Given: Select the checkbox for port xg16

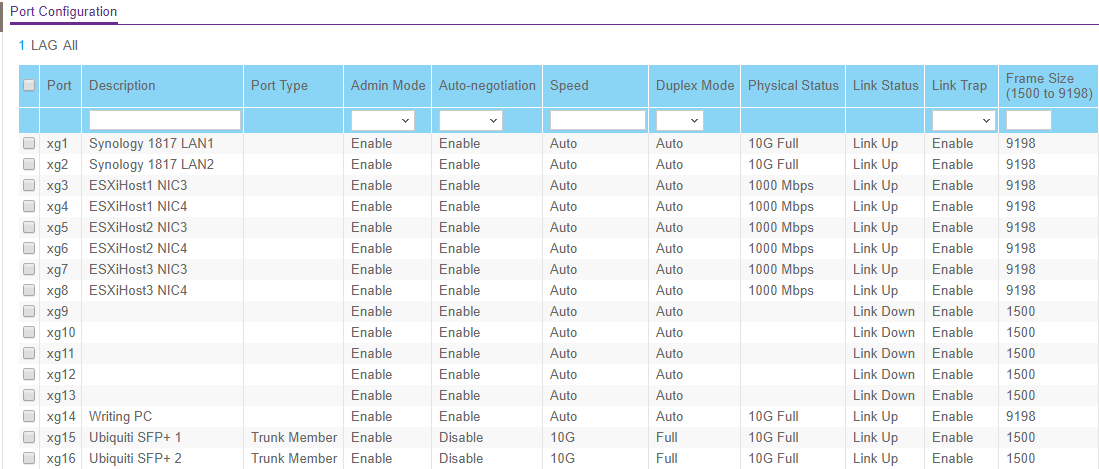Looking at the screenshot, I should click(29, 459).
